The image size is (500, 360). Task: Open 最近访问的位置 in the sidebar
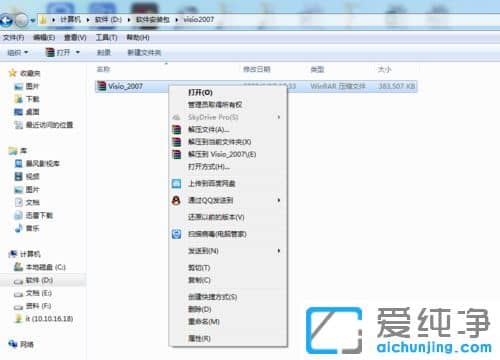(43, 125)
